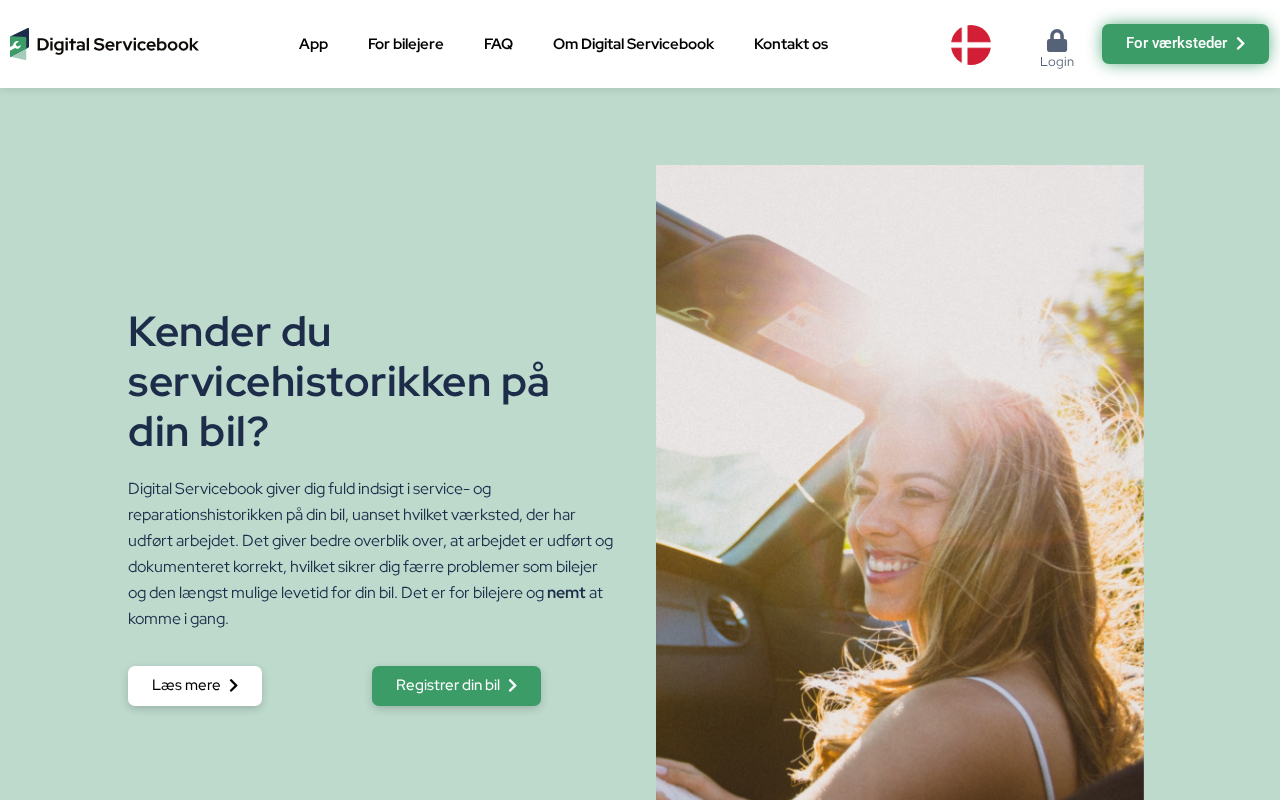Click the padlock login icon
Image resolution: width=1280 pixels, height=800 pixels.
pyautogui.click(x=1057, y=40)
